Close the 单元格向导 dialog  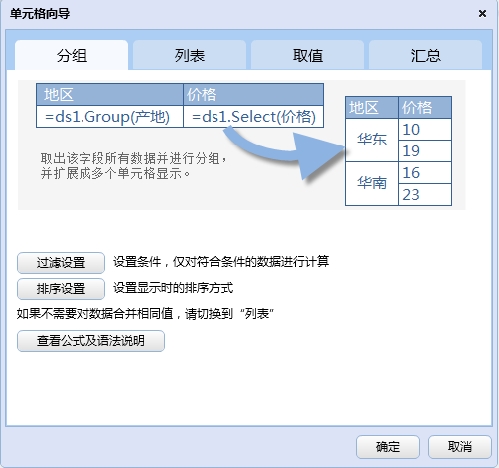click(482, 14)
